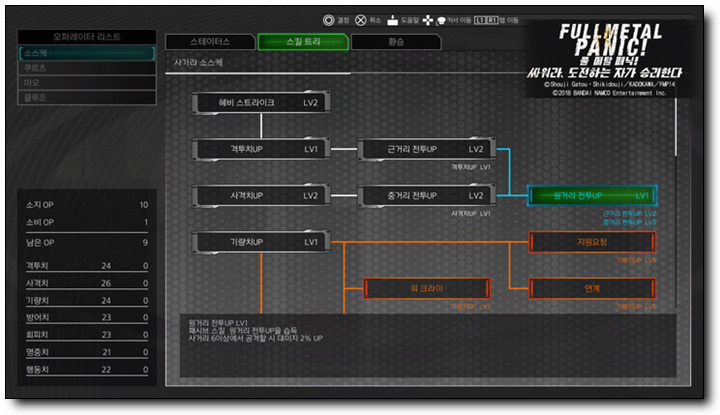Switch to the 스테이터스 tab
Image resolution: width=720 pixels, height=415 pixels.
pos(210,42)
